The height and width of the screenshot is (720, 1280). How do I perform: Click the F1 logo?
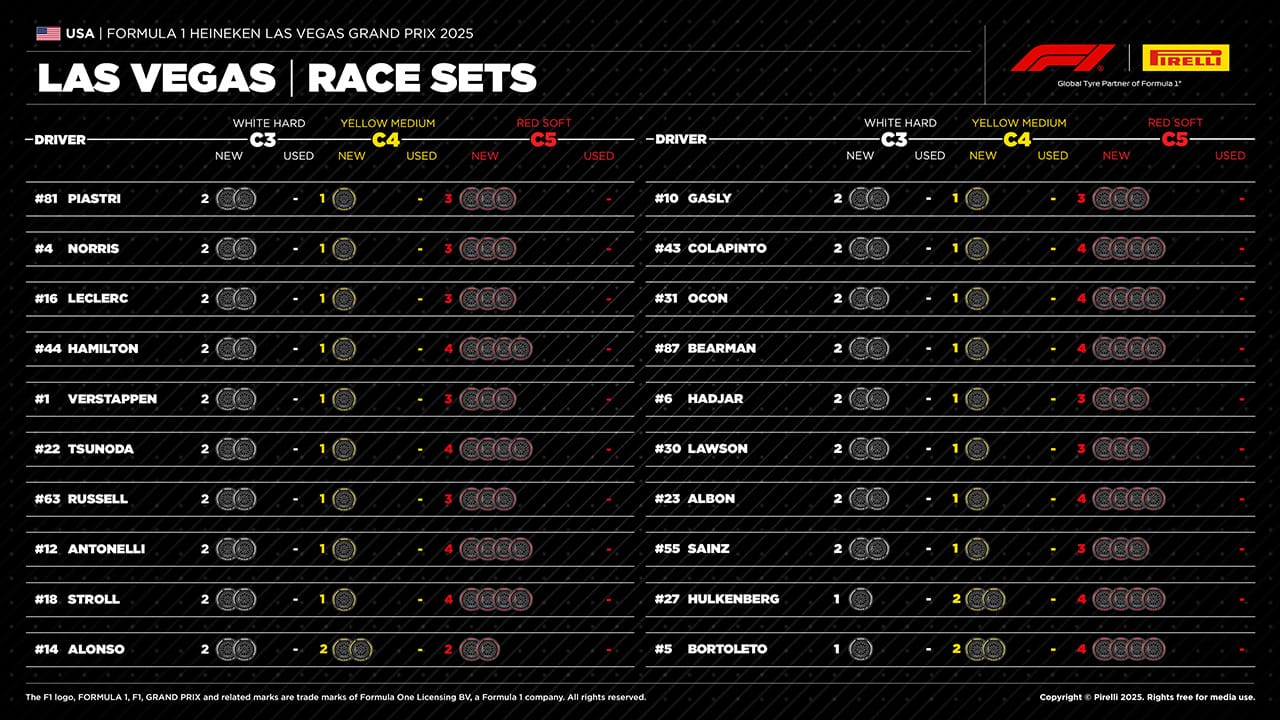1062,58
